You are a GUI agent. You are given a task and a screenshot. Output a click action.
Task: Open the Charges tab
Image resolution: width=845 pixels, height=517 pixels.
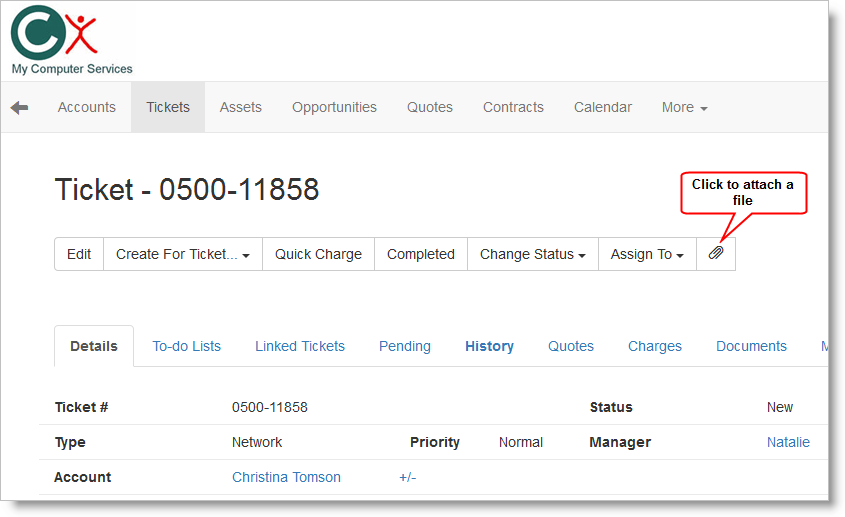(655, 346)
